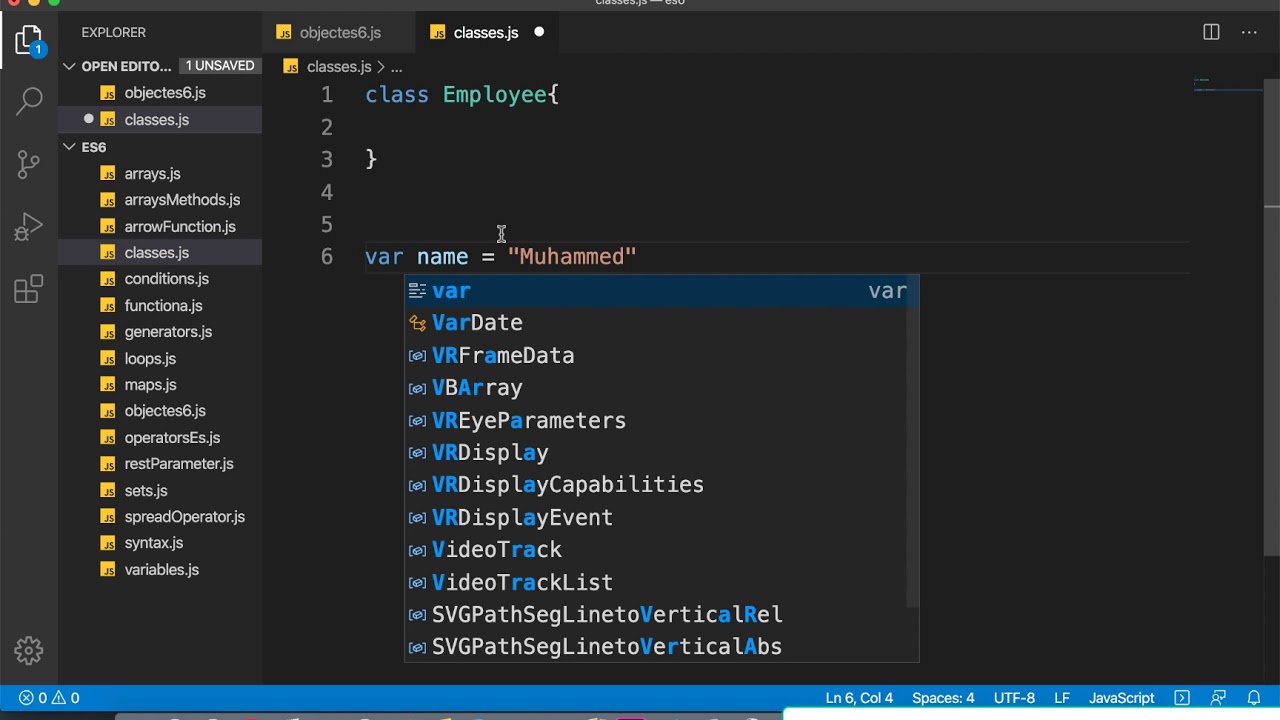Screen dimensions: 1280x720
Task: Place cursor after "Muhammed" string on line 6
Action: 637,257
